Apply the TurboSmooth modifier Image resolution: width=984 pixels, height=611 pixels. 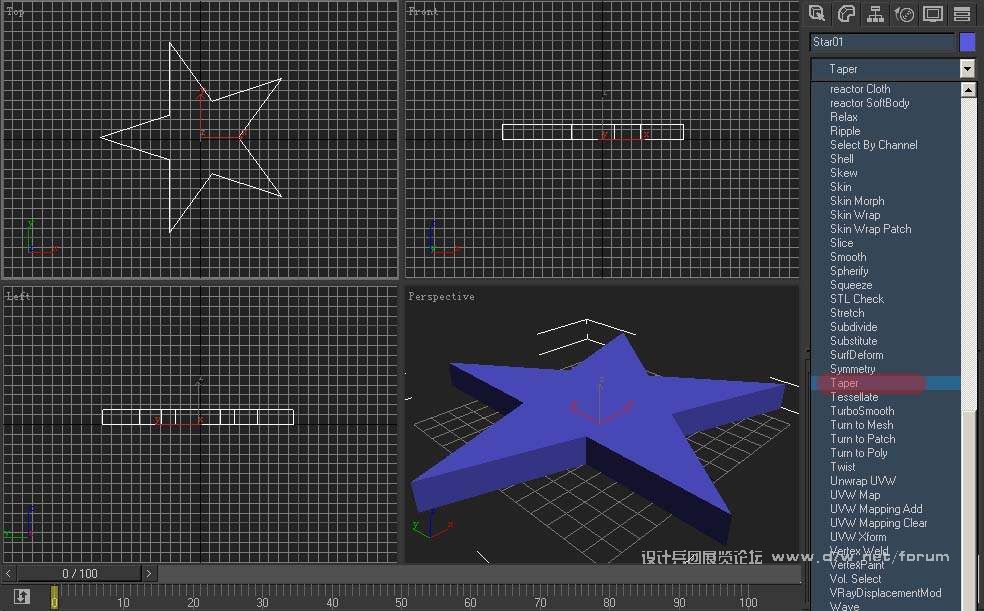tap(862, 411)
